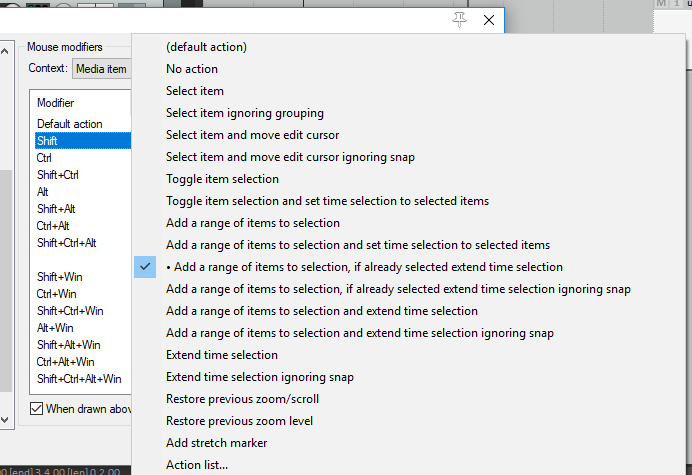Select the 'Default action' modifier row

[x=70, y=124]
